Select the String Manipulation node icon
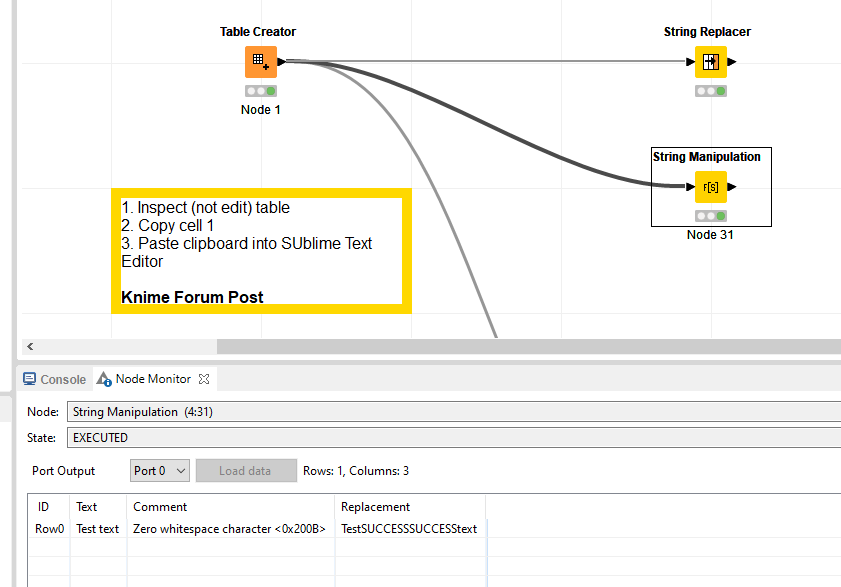This screenshot has height=587, width=841. (710, 186)
